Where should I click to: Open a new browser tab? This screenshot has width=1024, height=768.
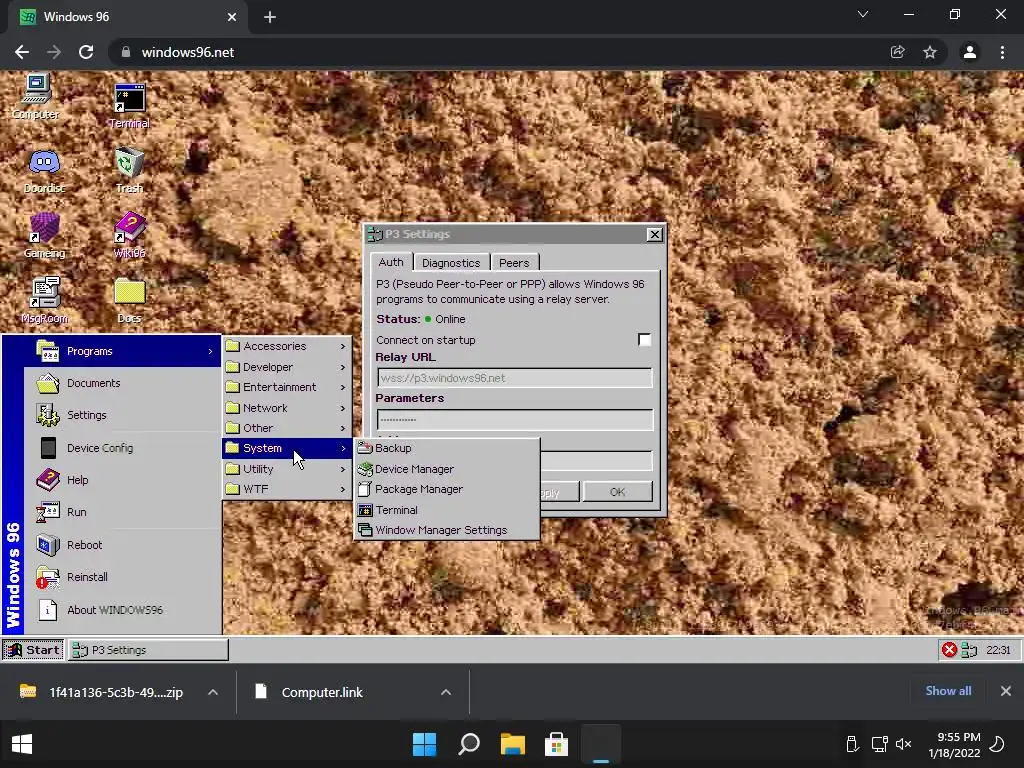[270, 17]
